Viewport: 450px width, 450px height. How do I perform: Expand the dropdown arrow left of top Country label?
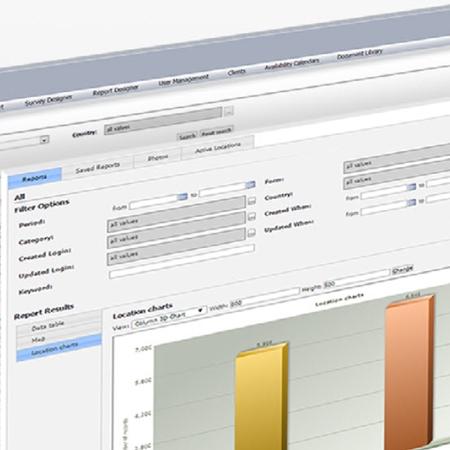(45, 140)
